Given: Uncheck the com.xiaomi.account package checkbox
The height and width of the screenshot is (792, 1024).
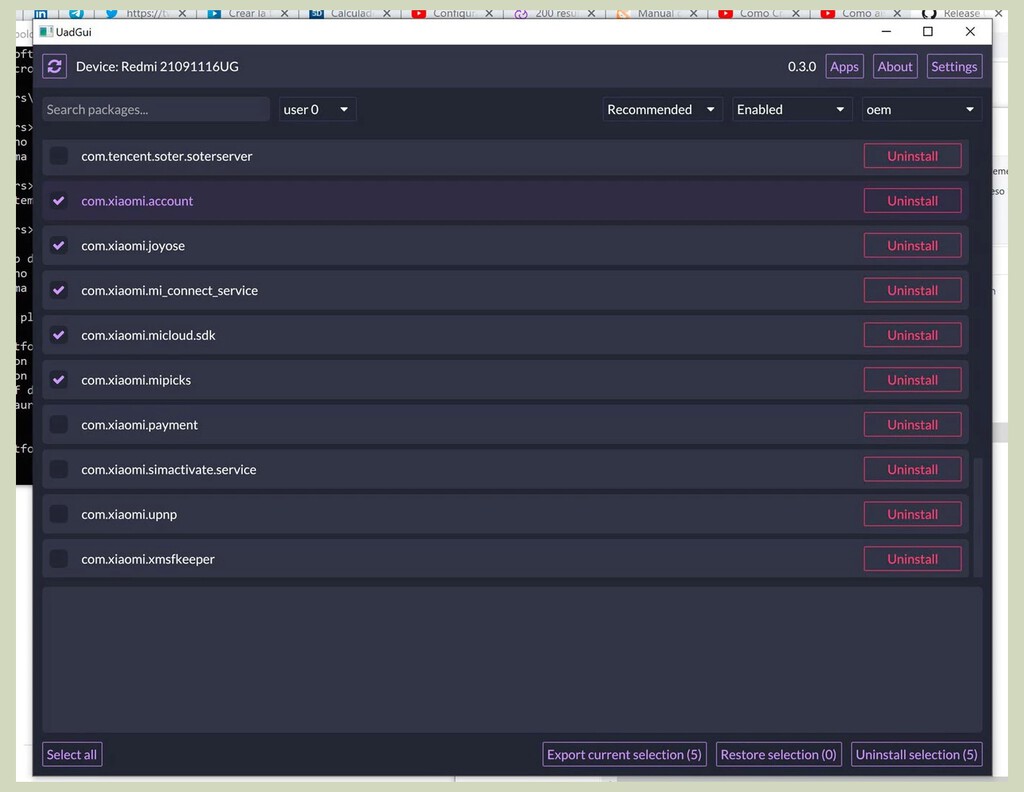Looking at the screenshot, I should [59, 201].
